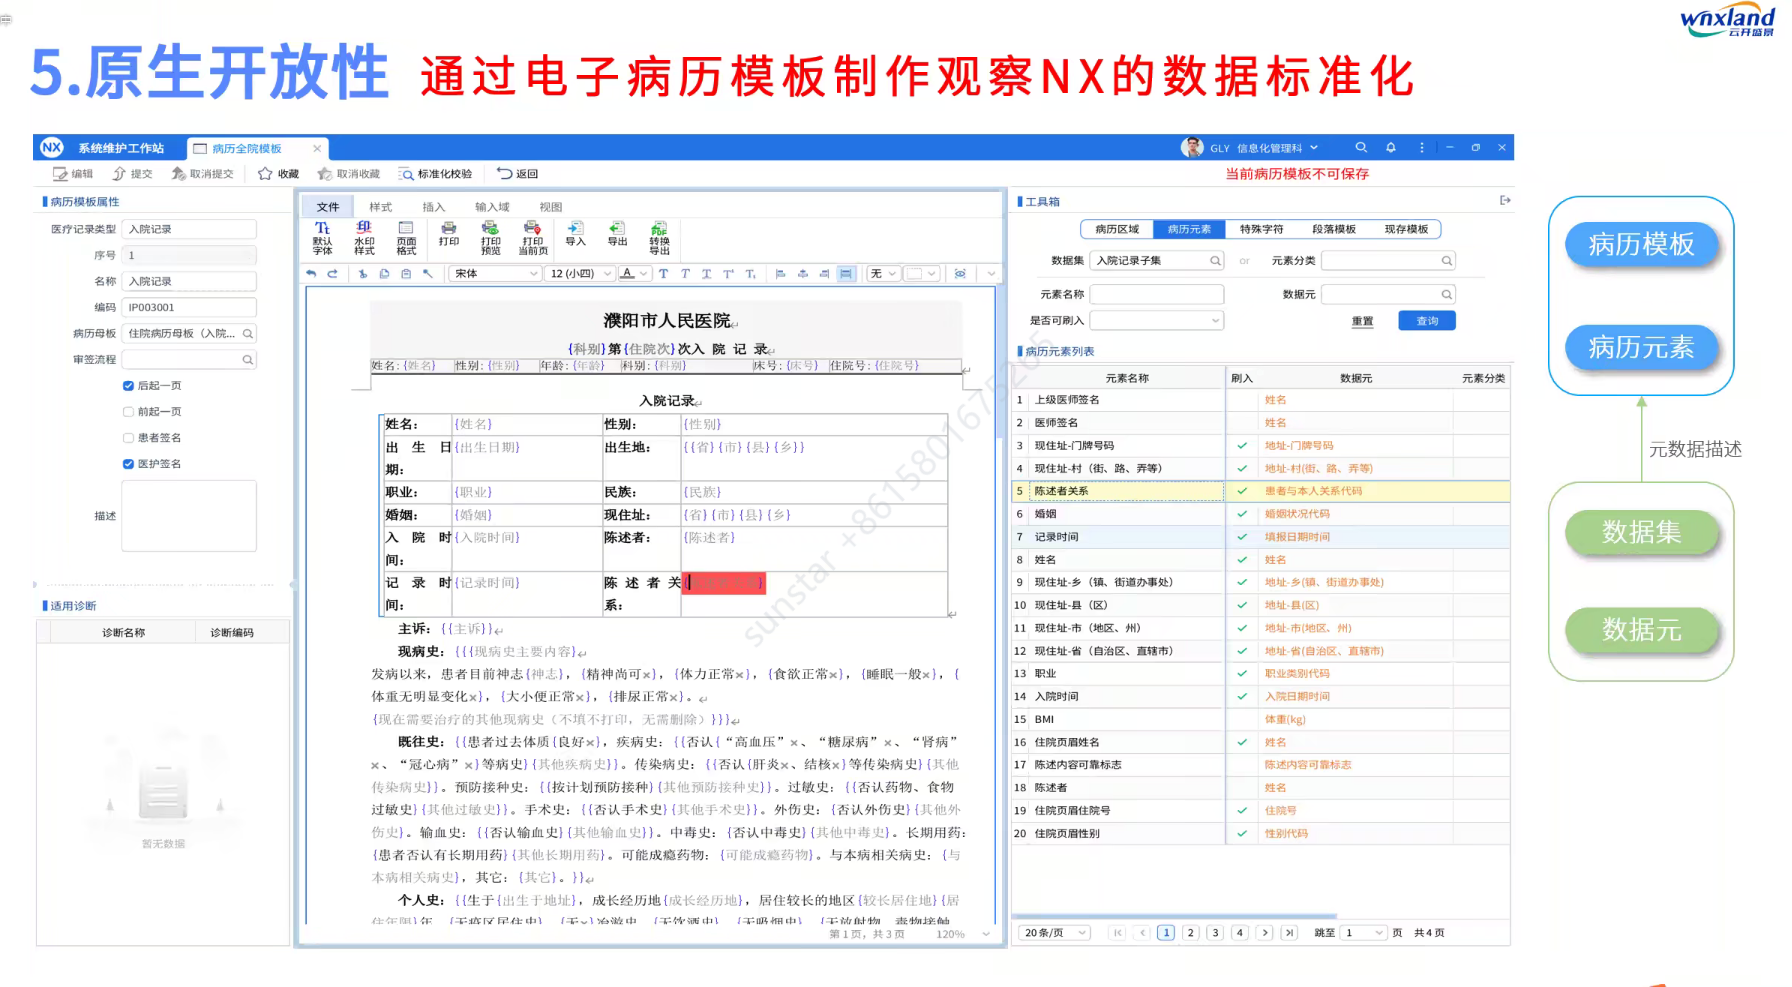The image size is (1792, 987).
Task: Open the 数据集 入院记录子集 selector
Action: [1157, 261]
